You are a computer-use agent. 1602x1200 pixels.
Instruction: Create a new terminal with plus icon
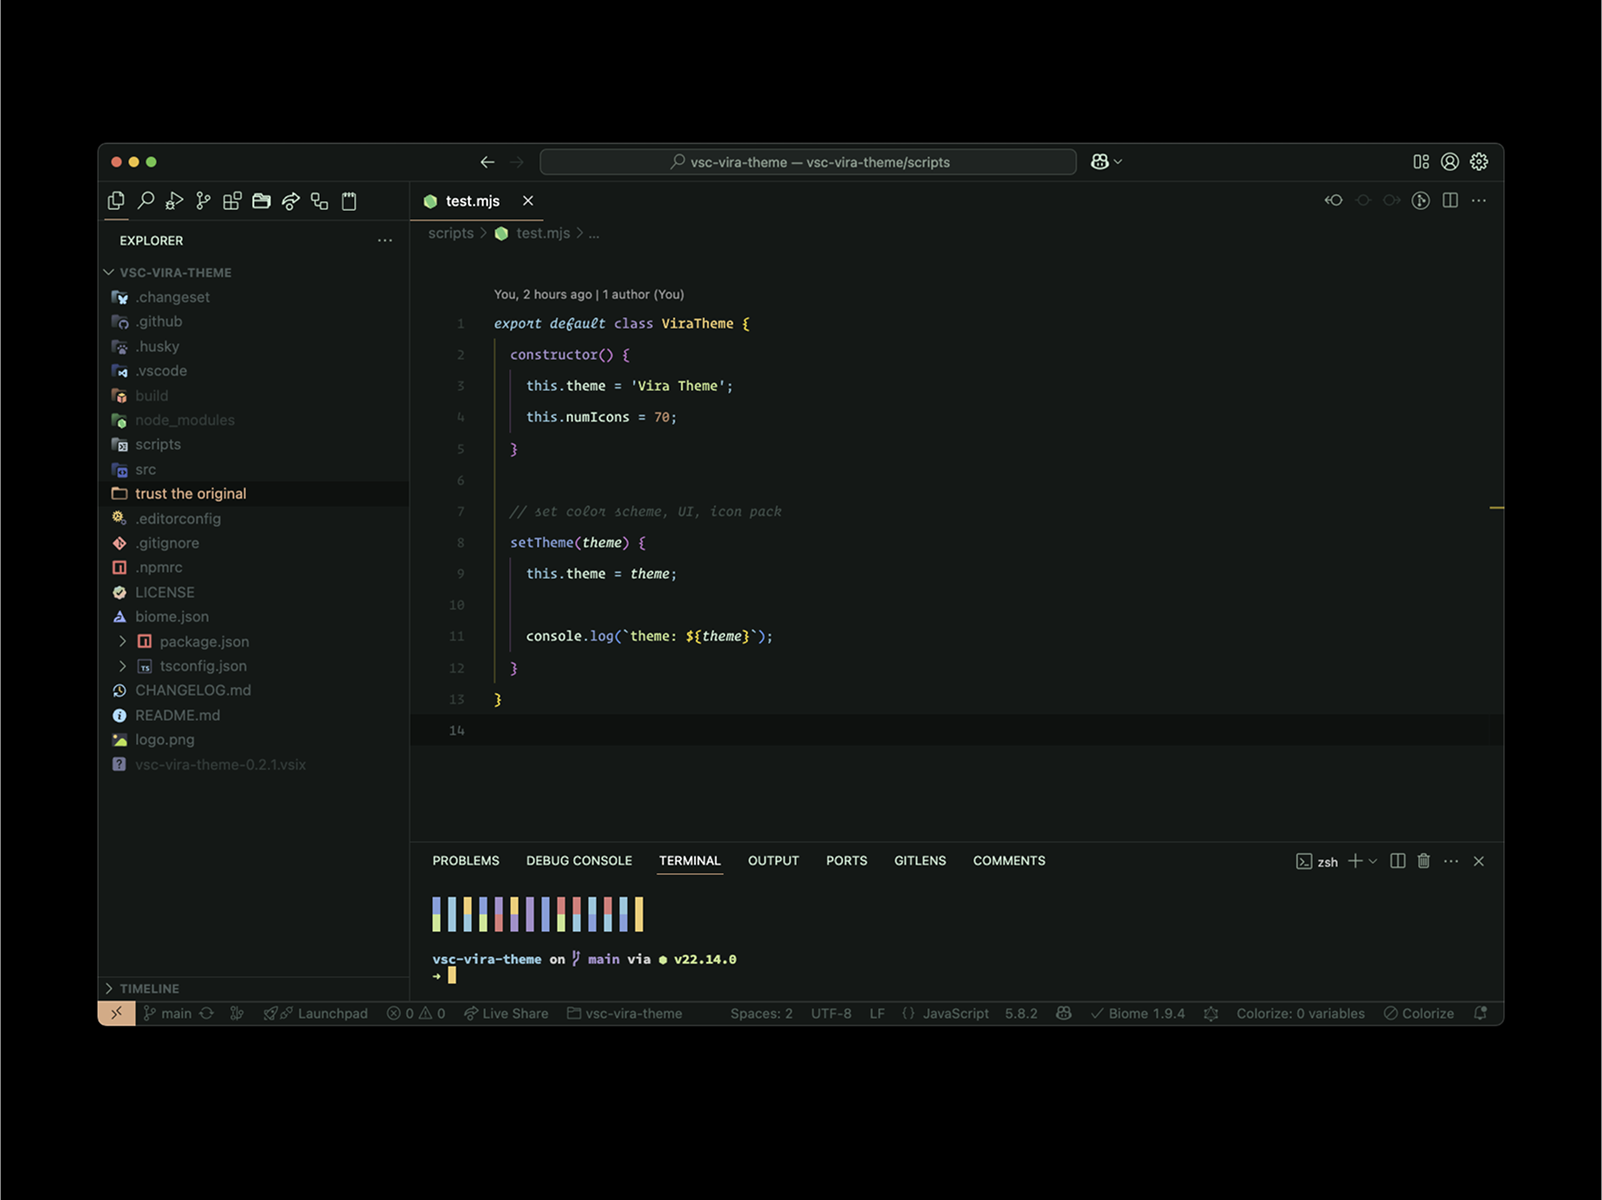[1355, 861]
